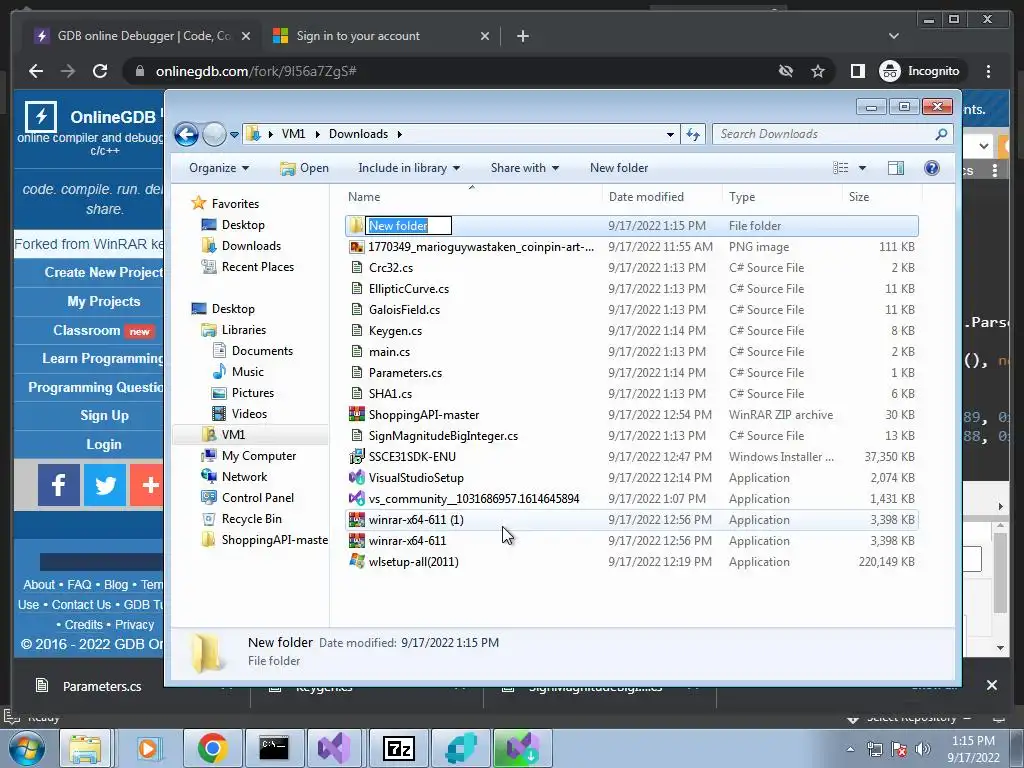Viewport: 1024px width, 768px height.
Task: Select Keygen.cs file
Action: coord(395,330)
